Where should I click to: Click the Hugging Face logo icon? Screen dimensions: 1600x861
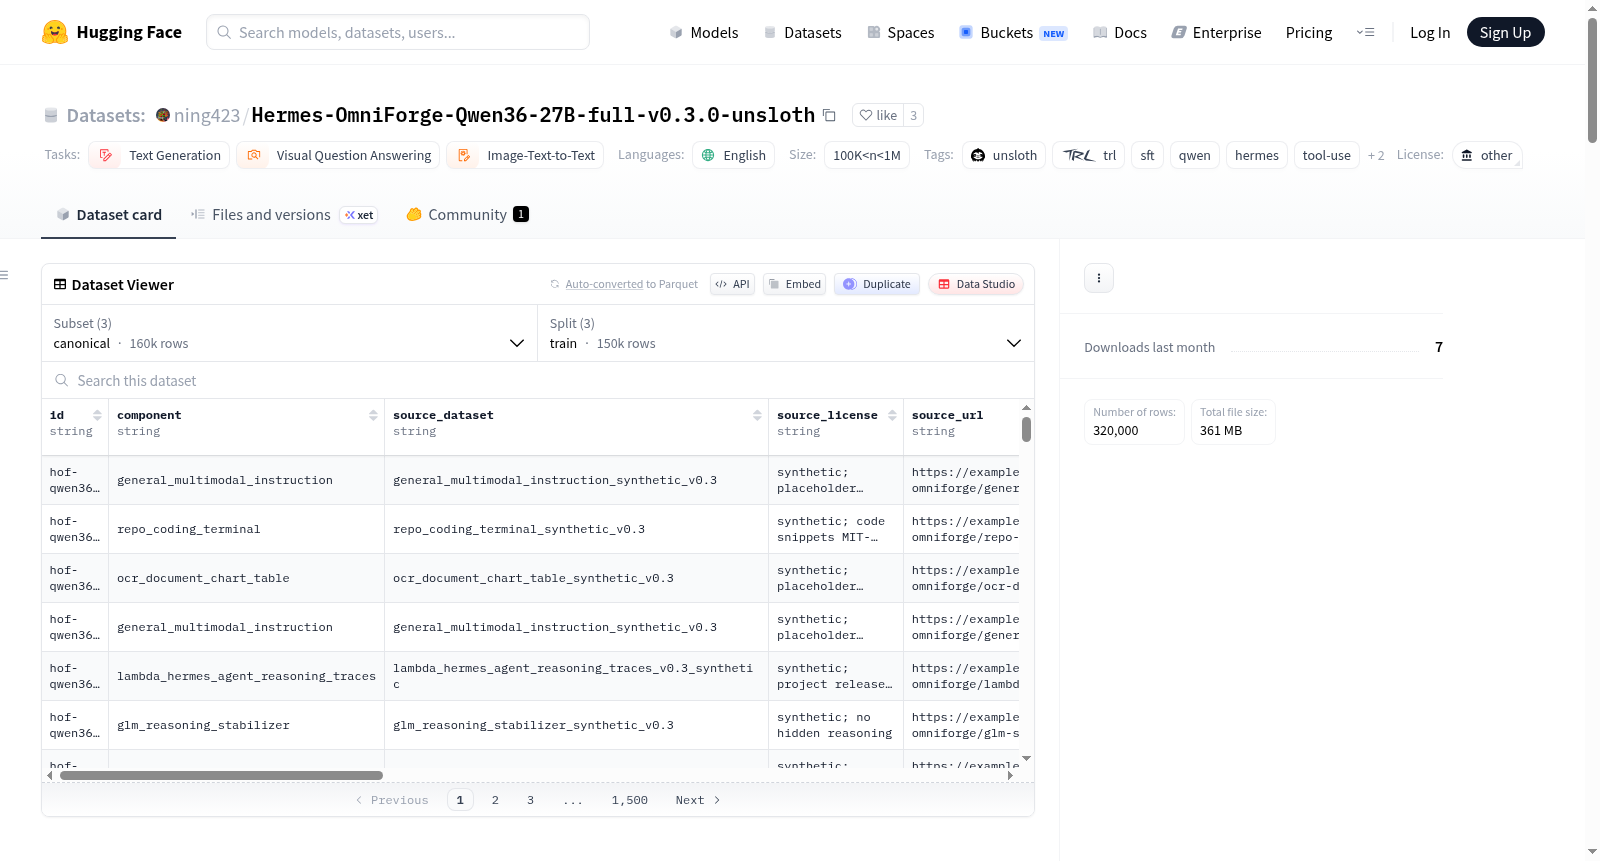click(x=55, y=32)
